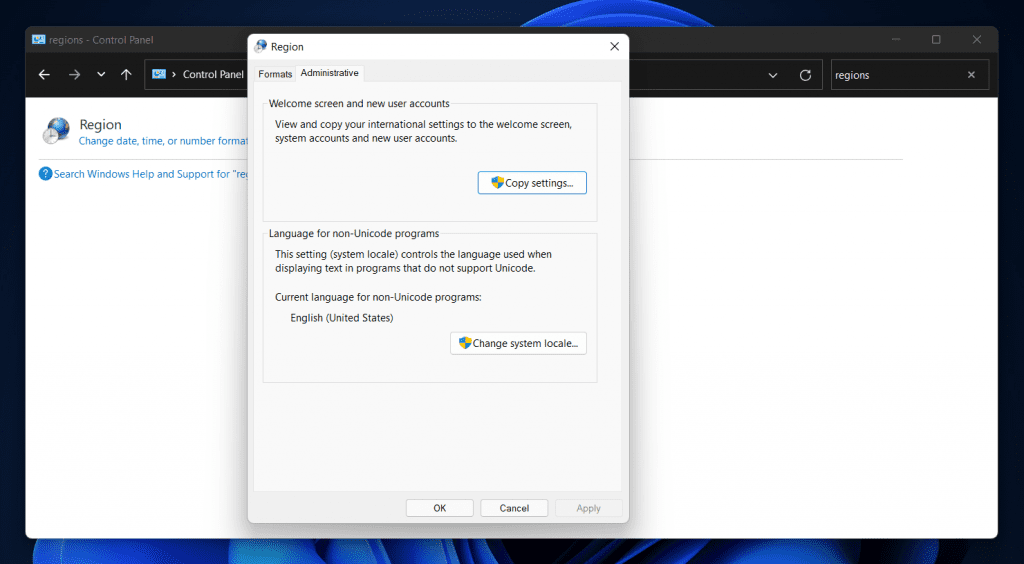The height and width of the screenshot is (564, 1024).
Task: Click the Region globe and clock icon
Action: 56,131
